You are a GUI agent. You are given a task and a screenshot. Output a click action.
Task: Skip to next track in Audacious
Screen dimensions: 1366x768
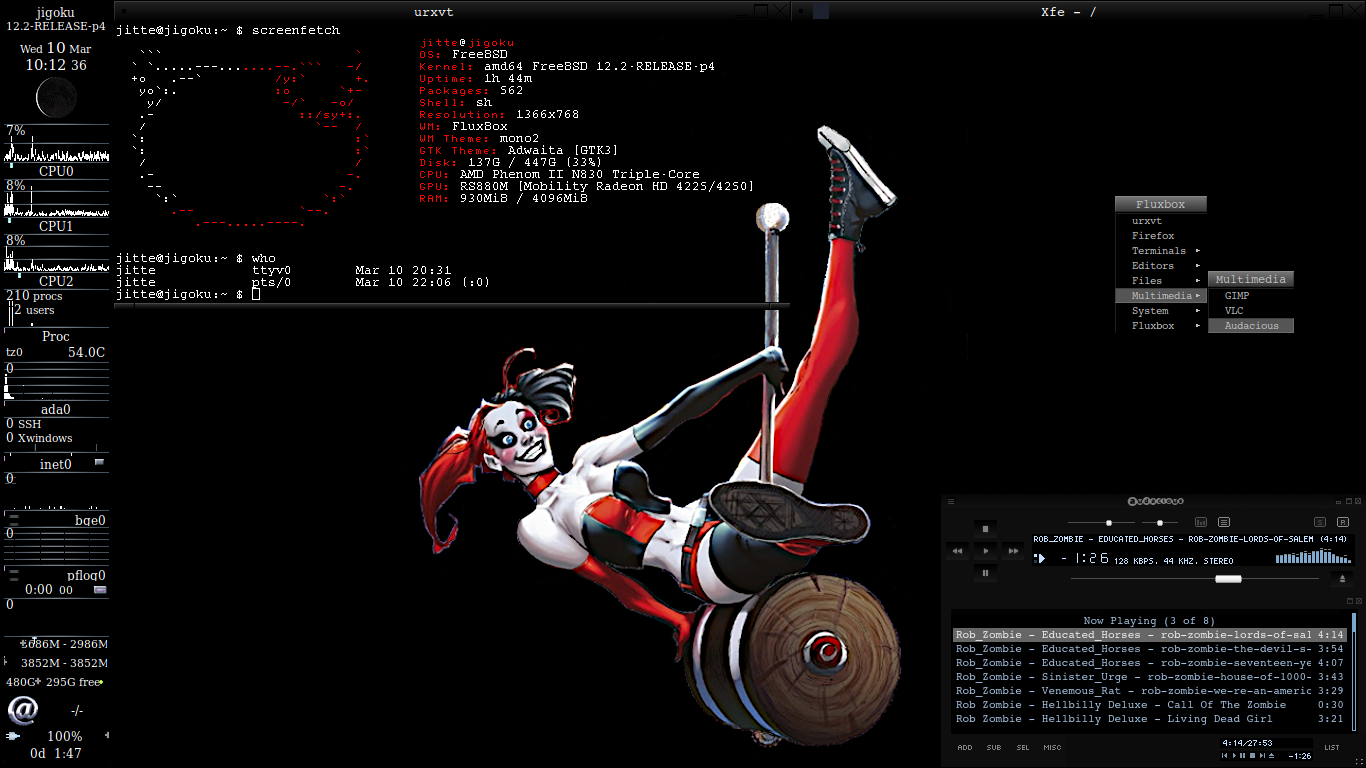pos(1013,551)
